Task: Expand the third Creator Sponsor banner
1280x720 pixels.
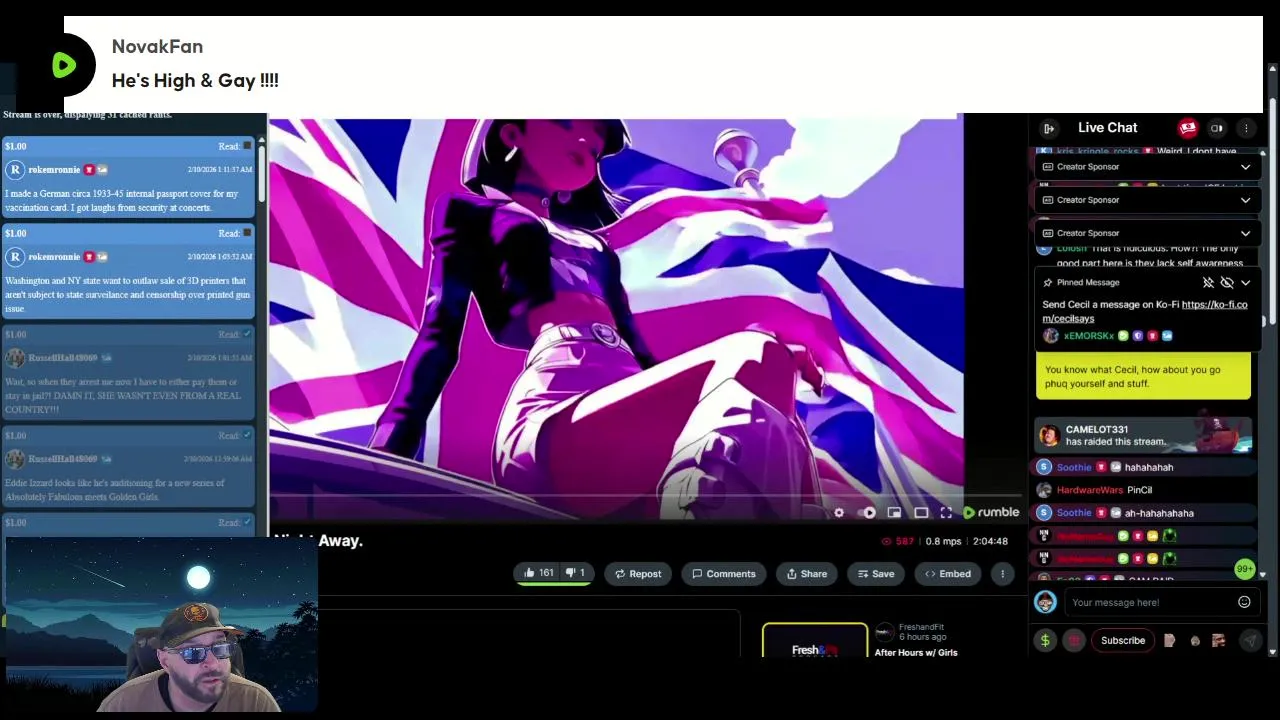Action: point(1245,233)
